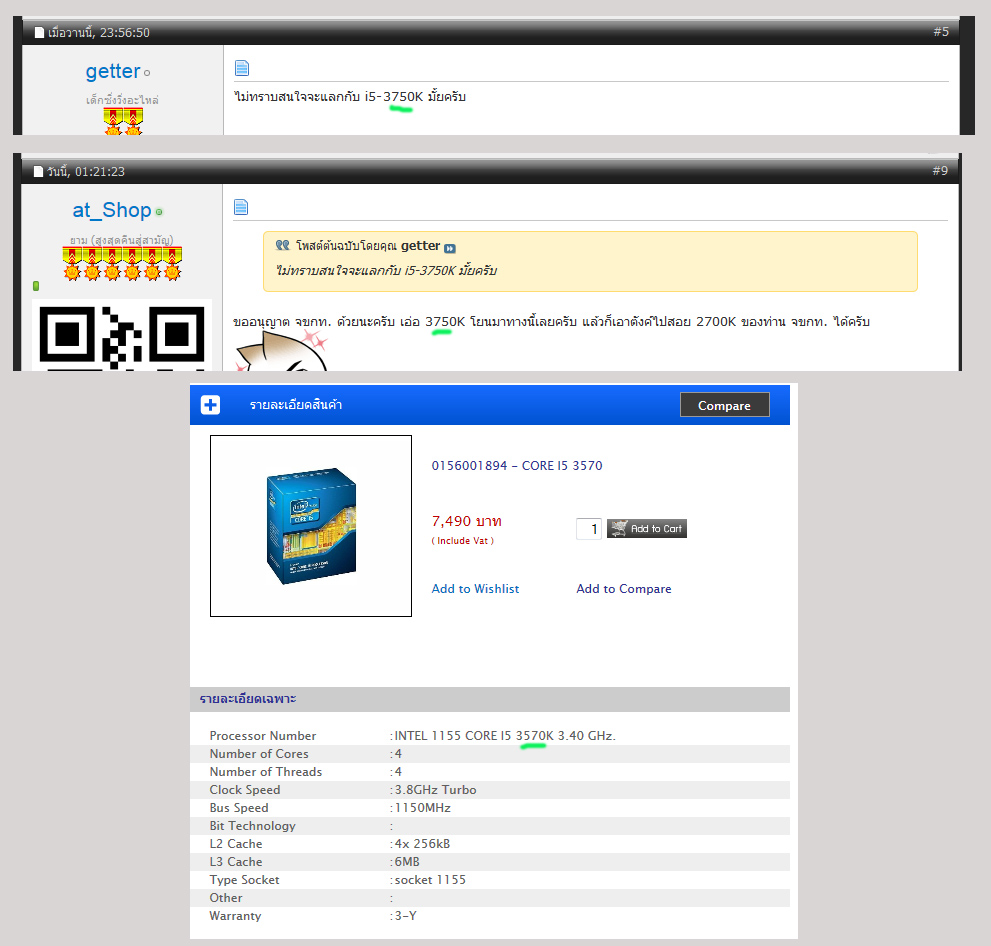Open at_Shop's user profile link
991x946 pixels.
coord(112,210)
